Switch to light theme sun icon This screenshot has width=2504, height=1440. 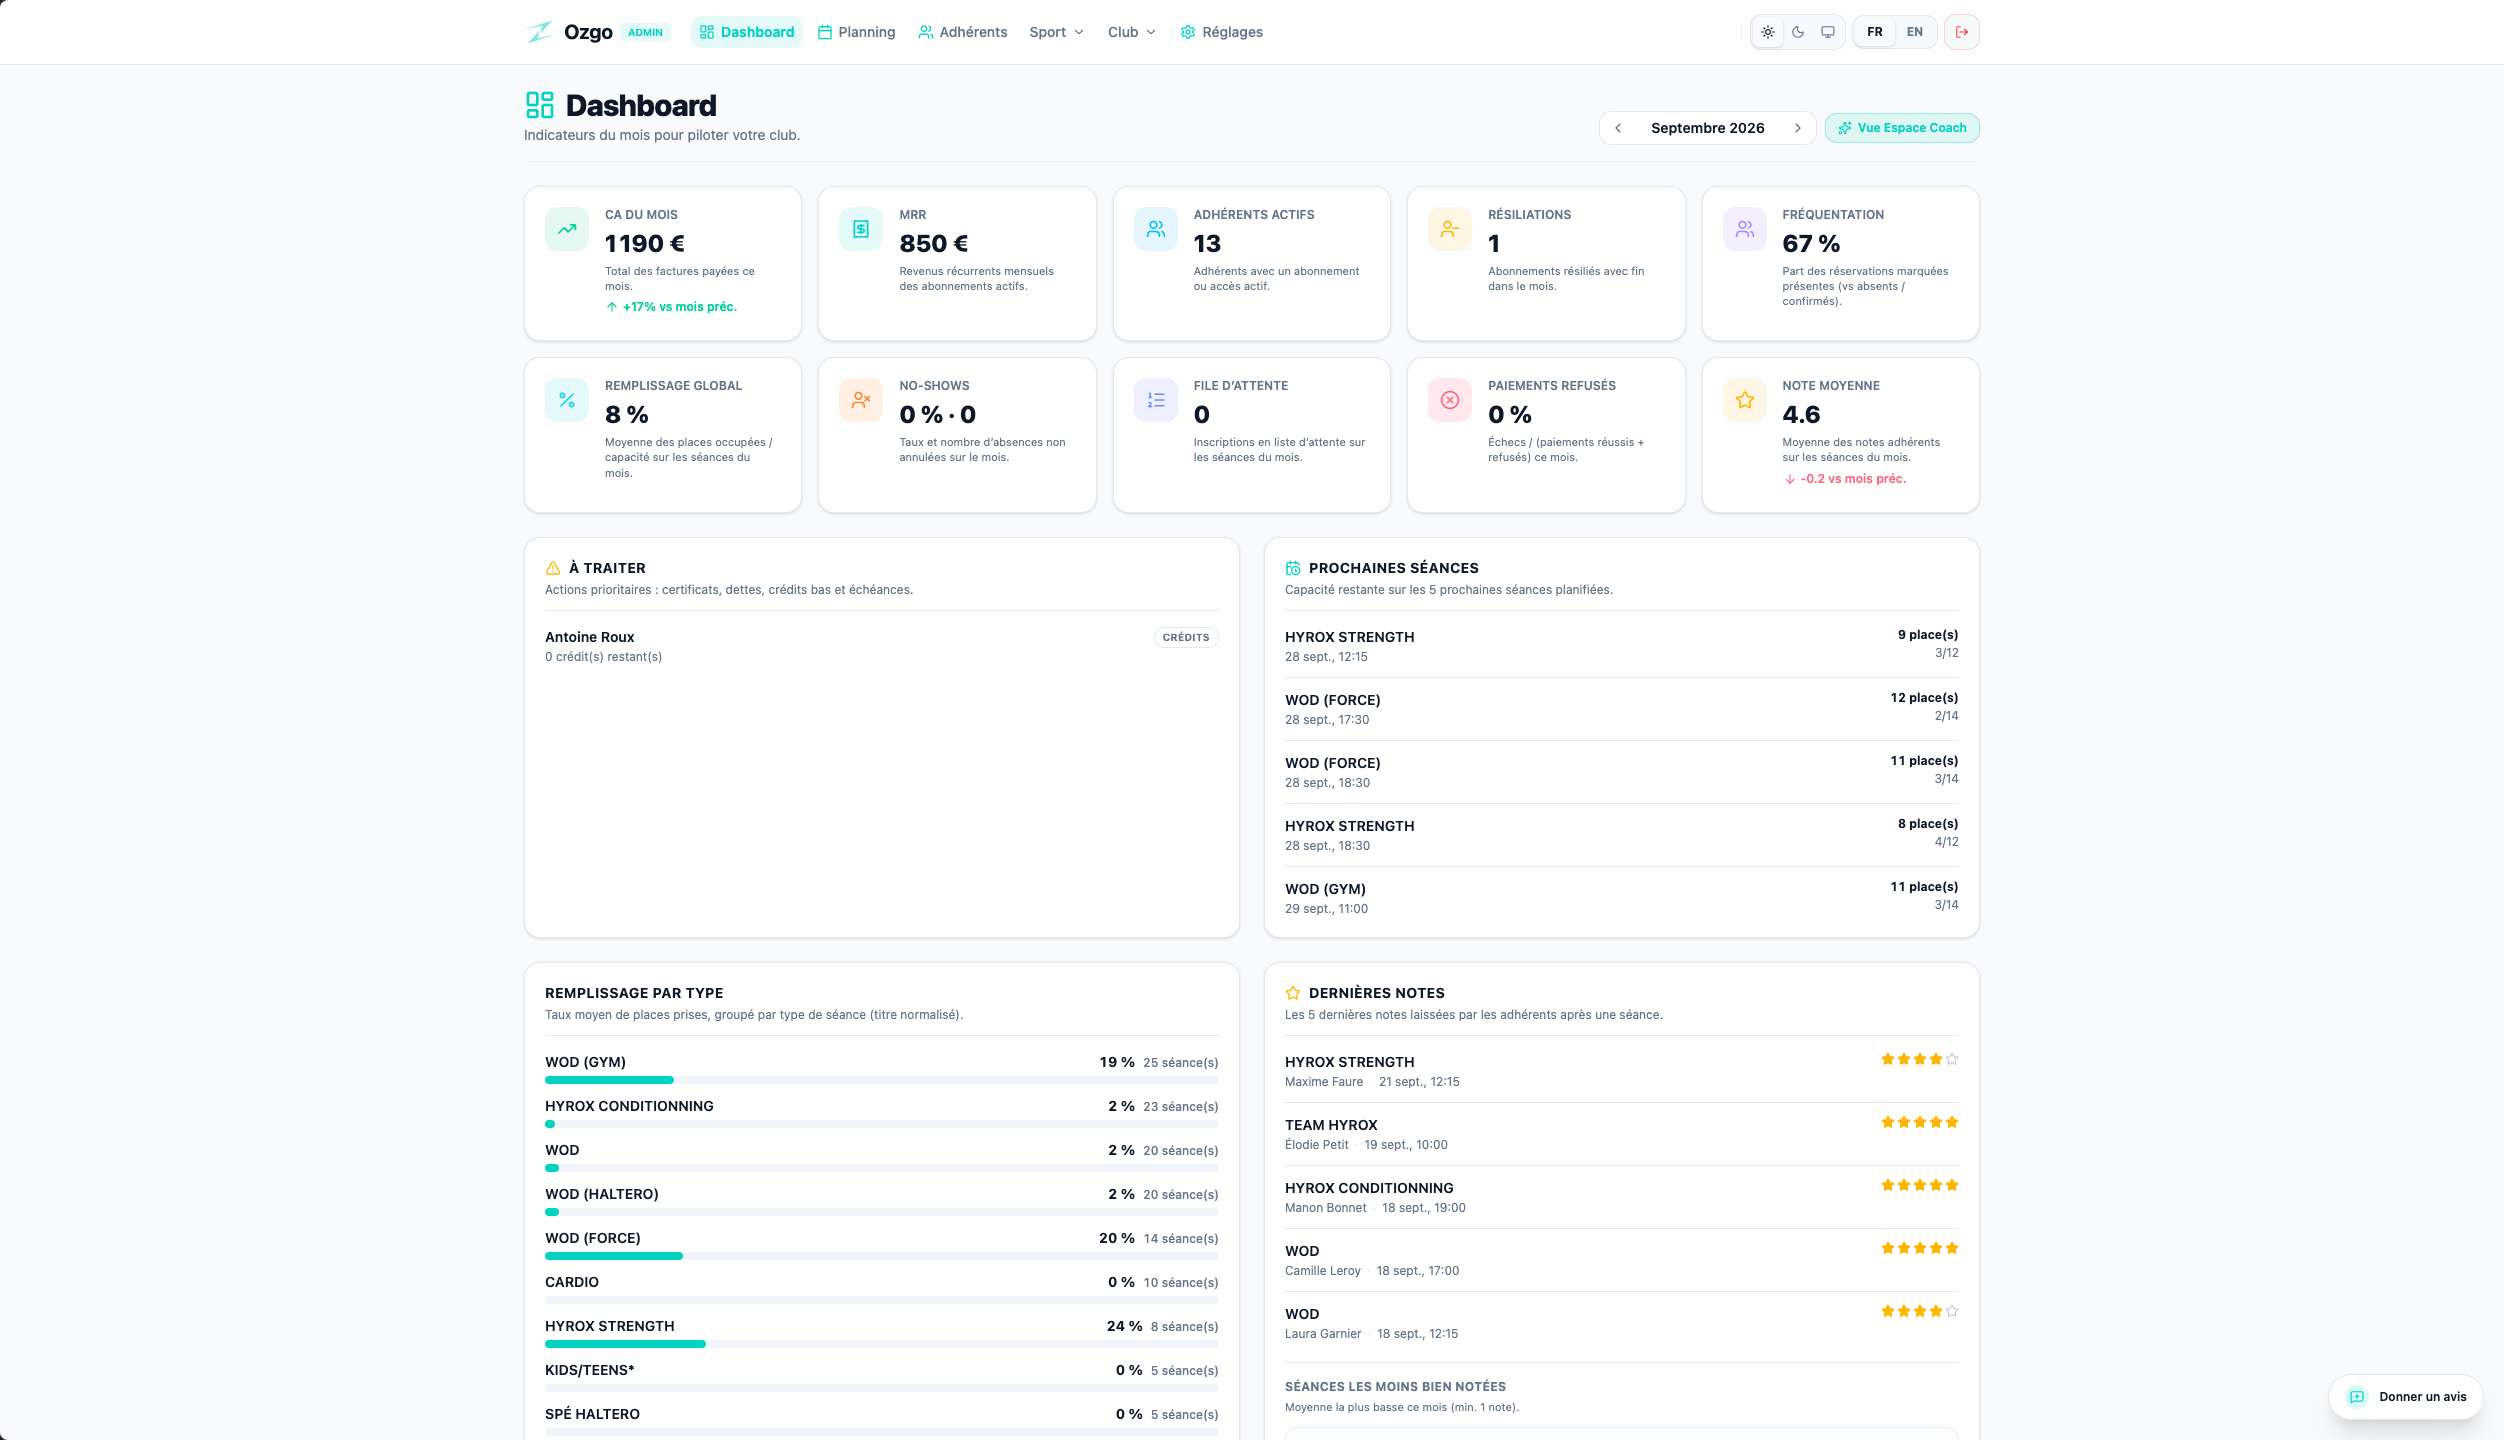1768,32
